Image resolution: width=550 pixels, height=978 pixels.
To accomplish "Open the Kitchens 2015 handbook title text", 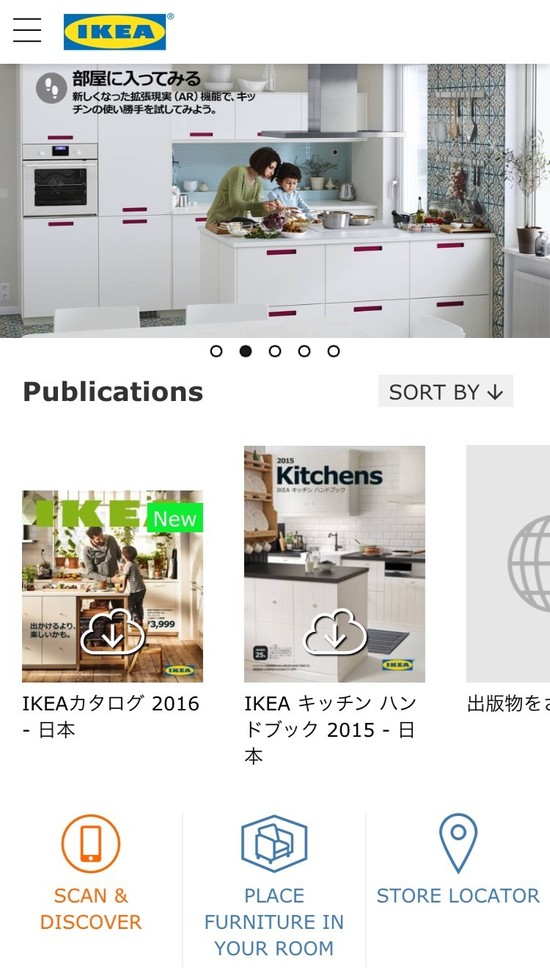I will [330, 730].
